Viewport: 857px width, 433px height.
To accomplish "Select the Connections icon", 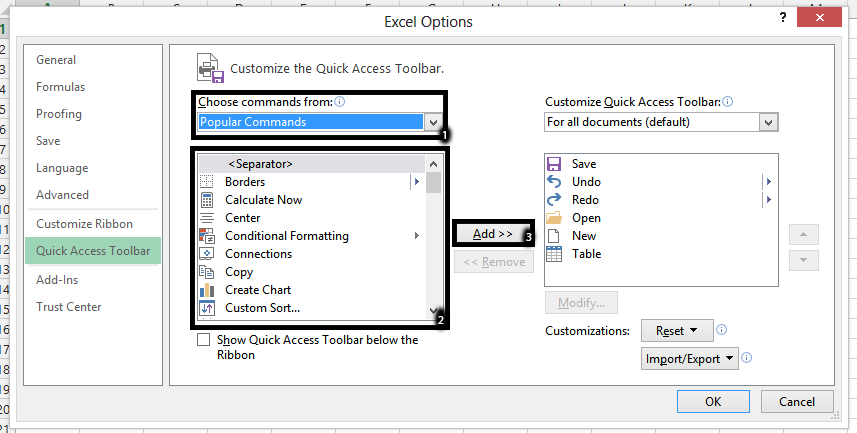I will 207,254.
